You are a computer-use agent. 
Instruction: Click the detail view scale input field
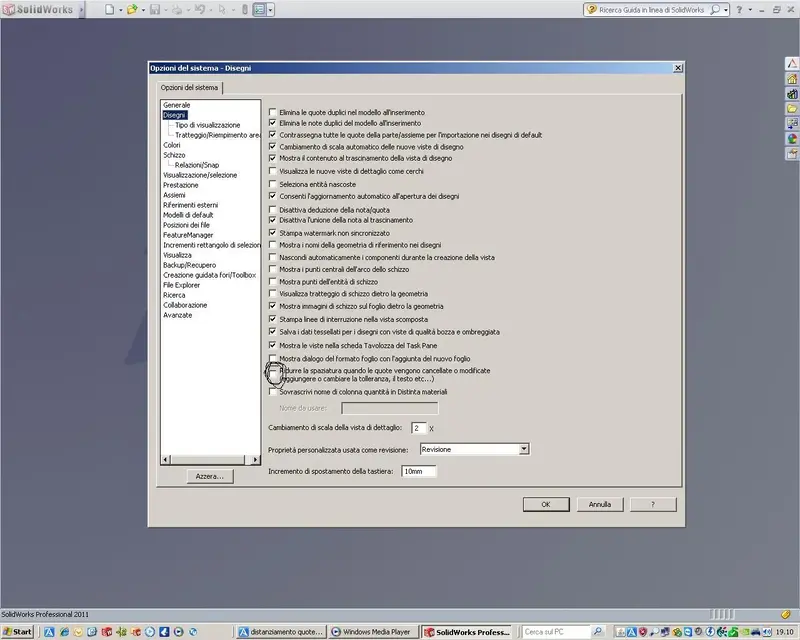click(418, 428)
